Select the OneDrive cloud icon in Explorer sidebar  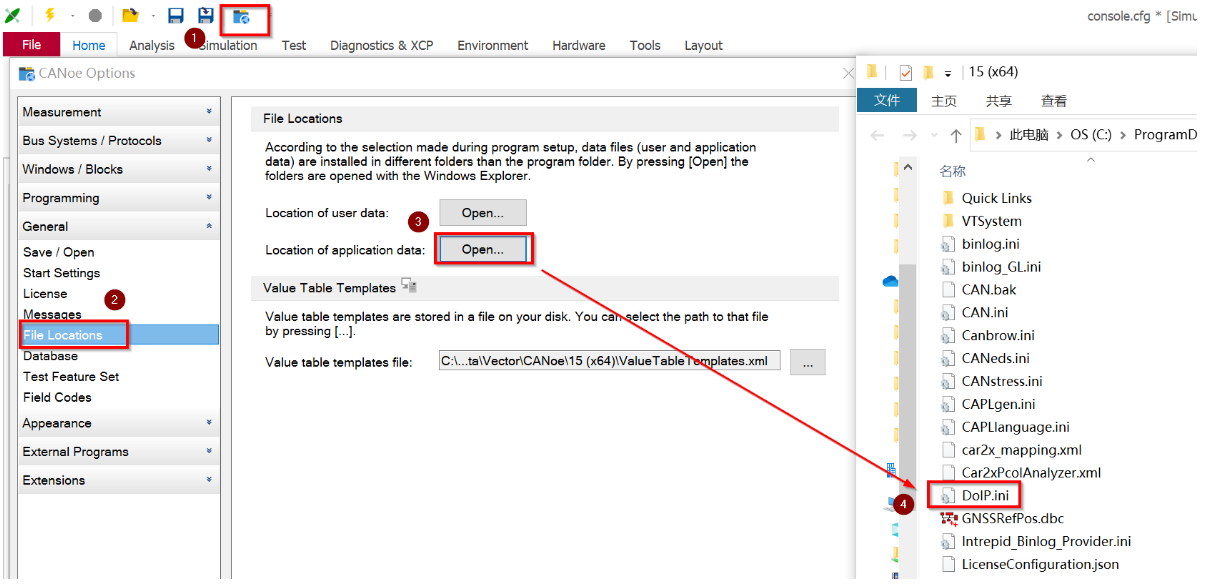click(x=890, y=282)
